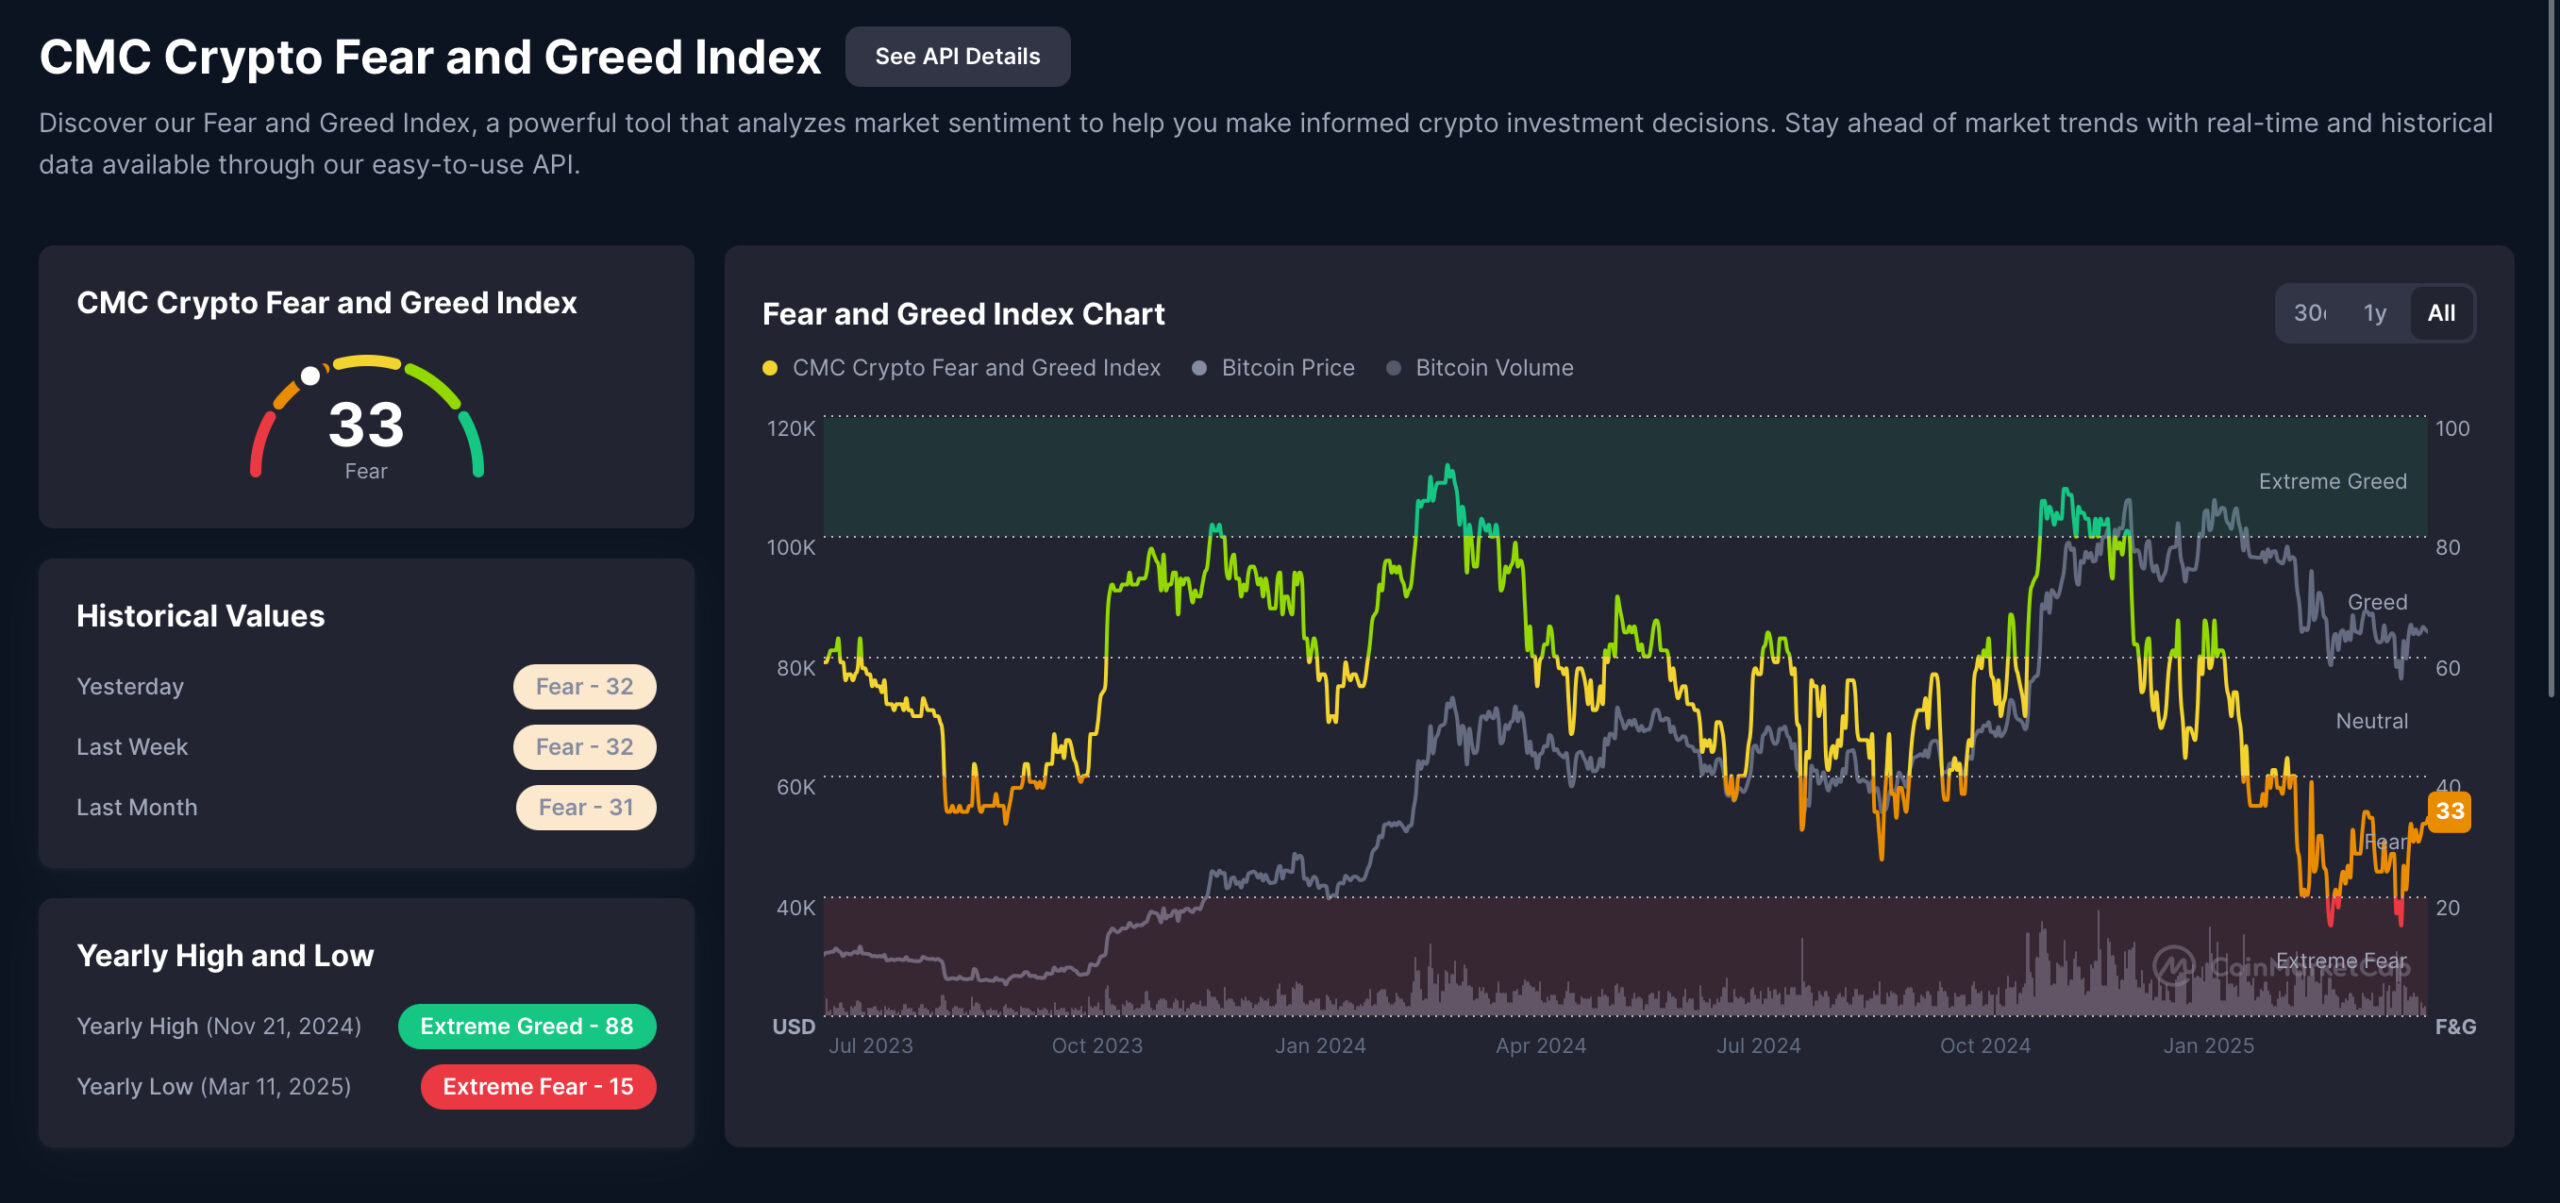Click the Historical Values heading

(x=201, y=616)
